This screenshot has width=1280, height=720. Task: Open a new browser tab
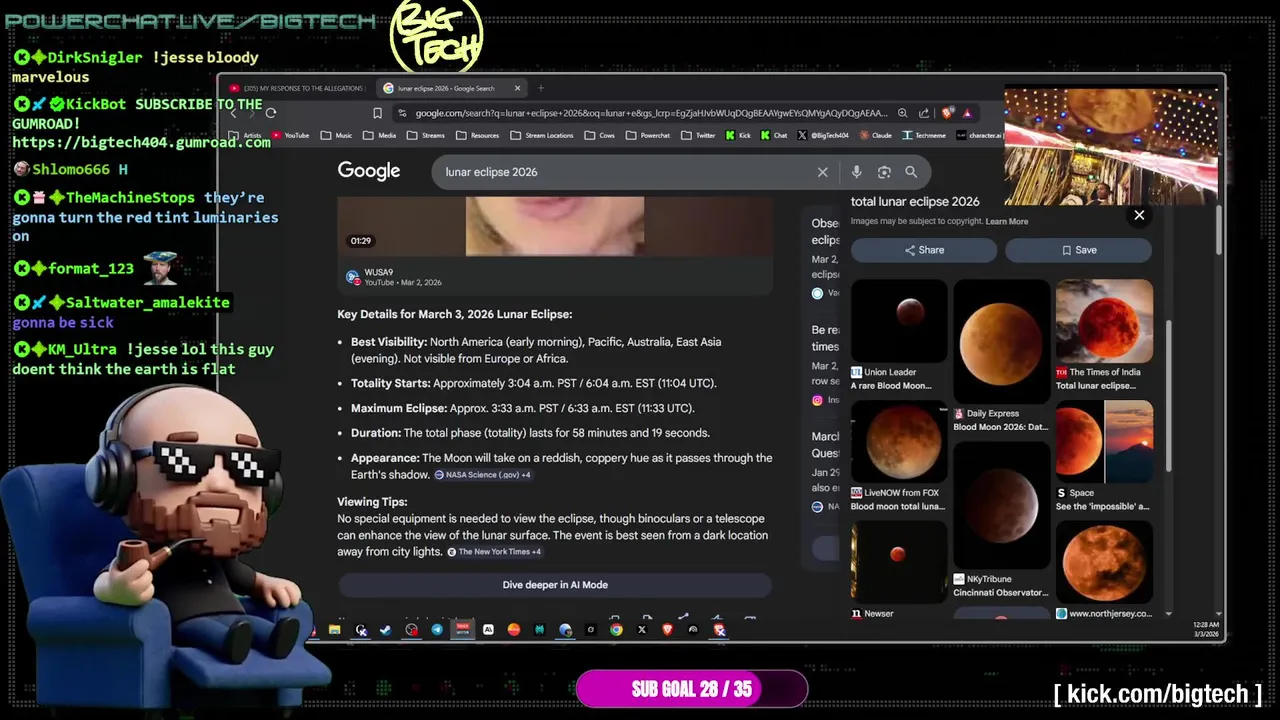(541, 88)
